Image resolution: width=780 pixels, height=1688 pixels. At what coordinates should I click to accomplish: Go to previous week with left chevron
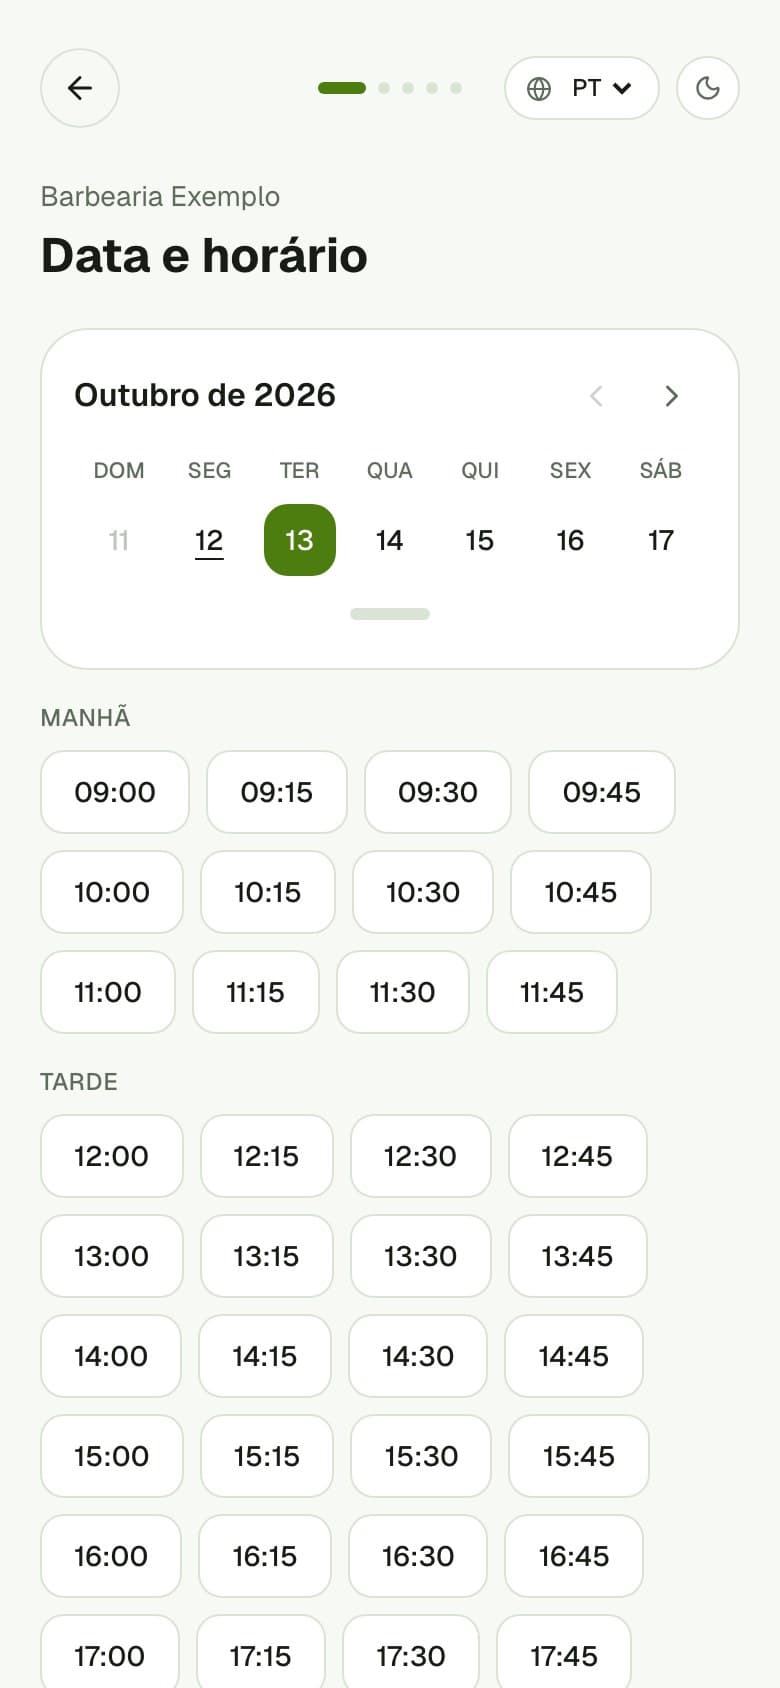click(597, 396)
